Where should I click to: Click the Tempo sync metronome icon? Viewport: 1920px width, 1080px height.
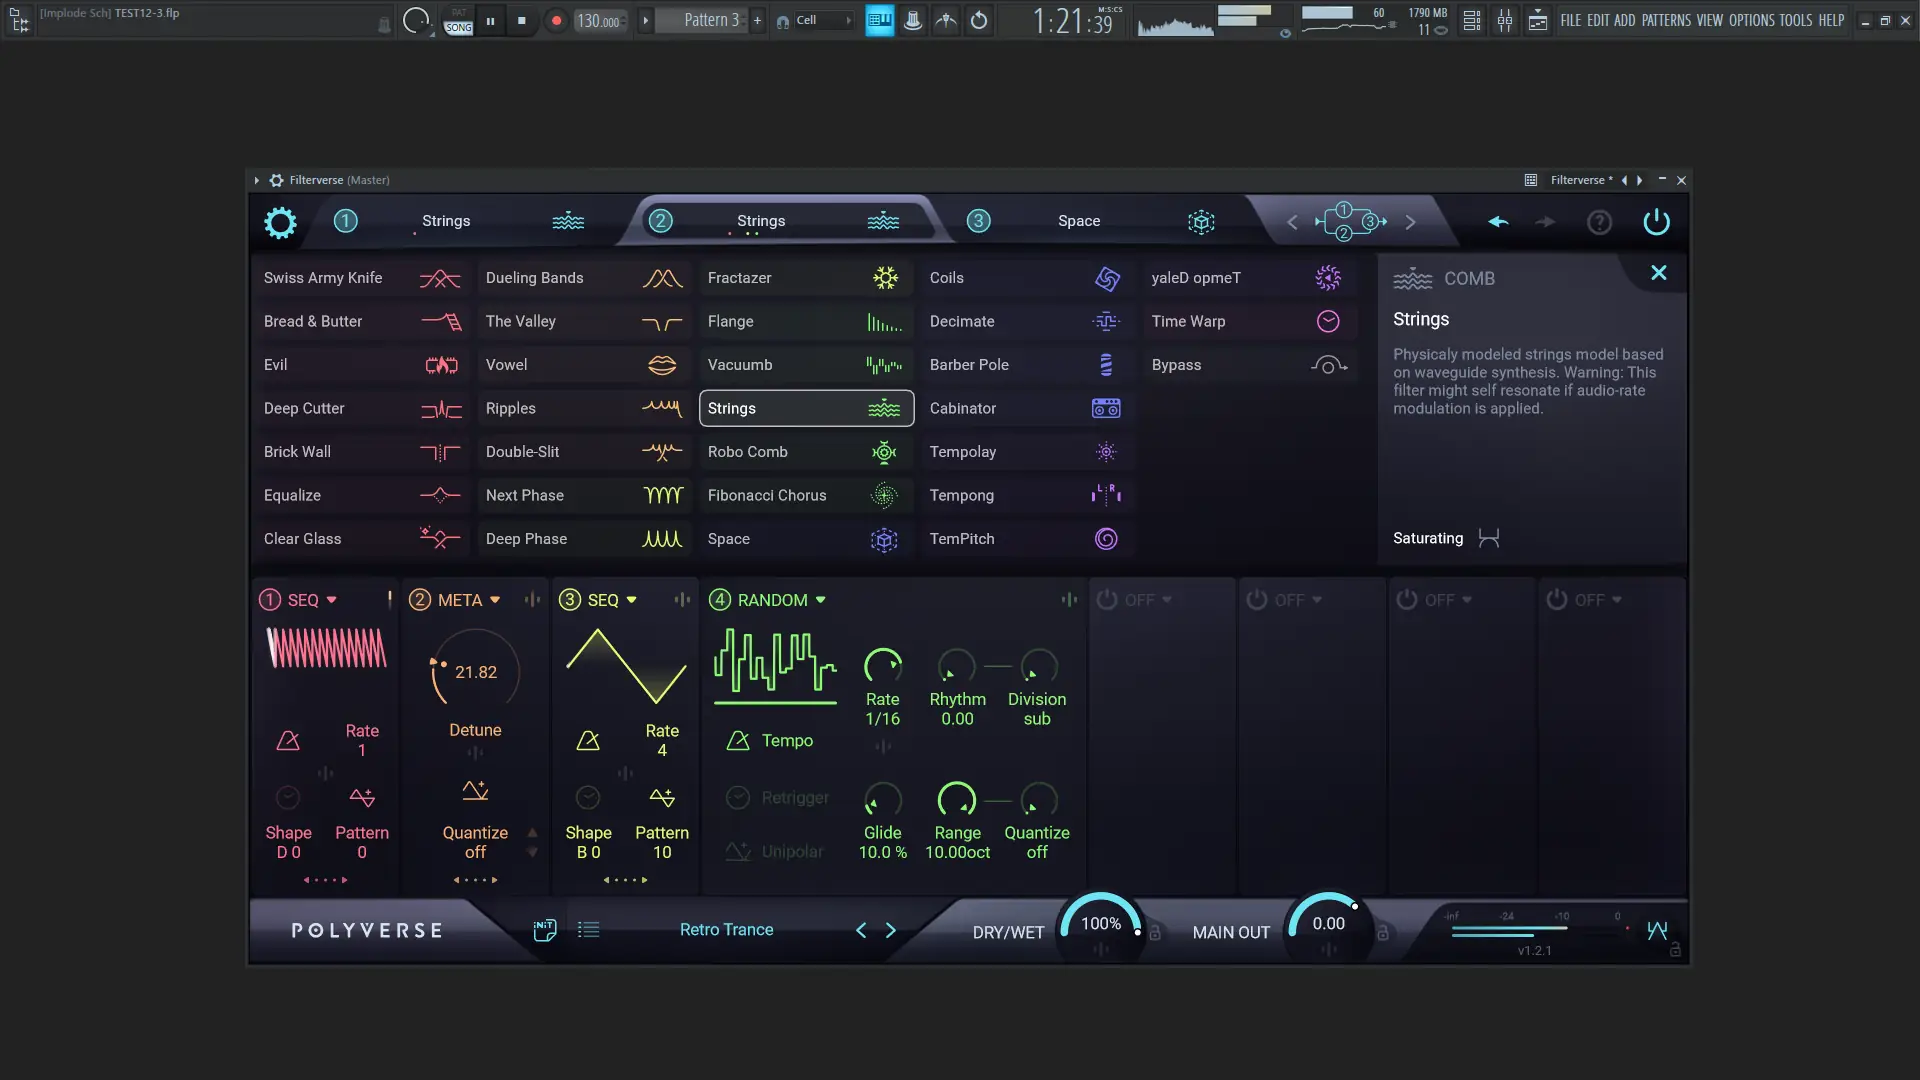pos(738,741)
